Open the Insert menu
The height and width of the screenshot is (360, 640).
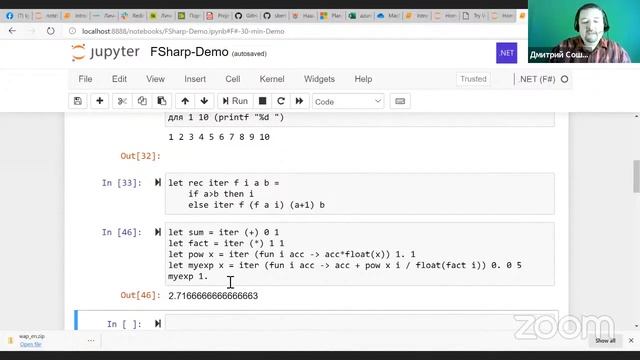(195, 79)
